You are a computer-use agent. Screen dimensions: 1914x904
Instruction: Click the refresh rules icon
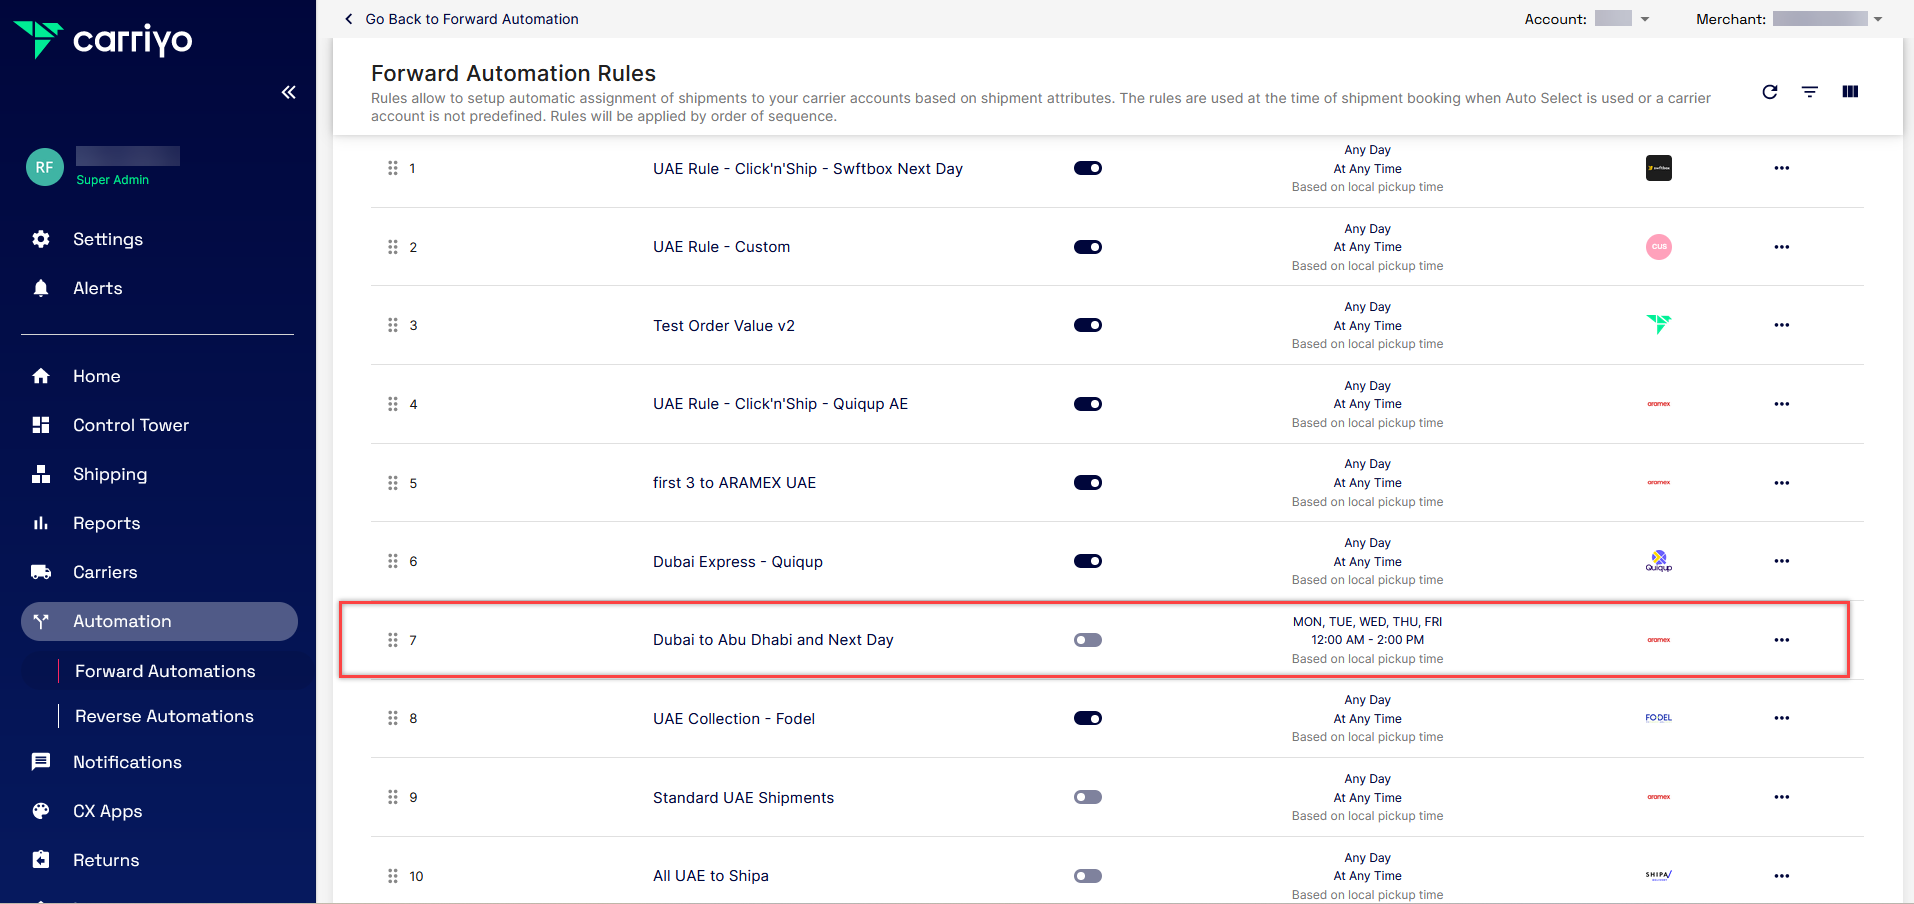[x=1769, y=92]
